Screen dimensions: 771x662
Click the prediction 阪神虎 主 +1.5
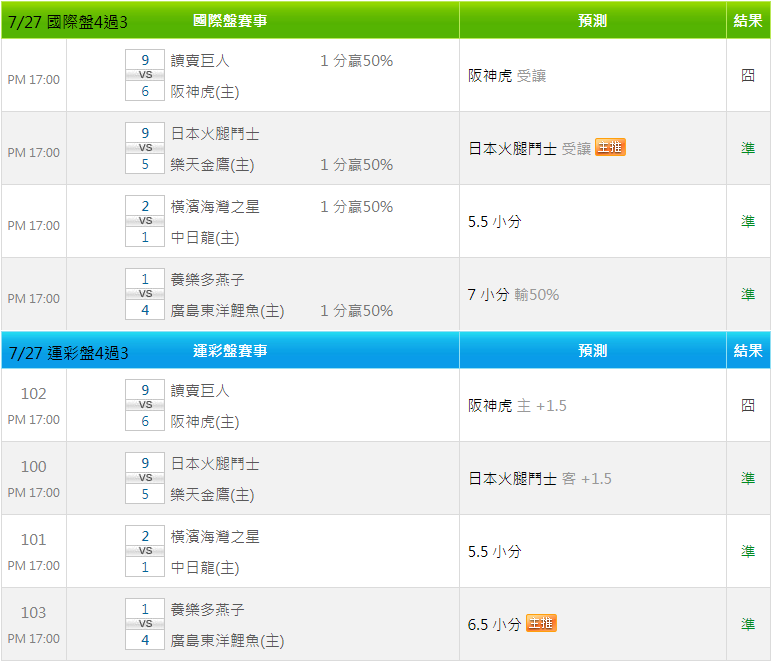pyautogui.click(x=517, y=406)
